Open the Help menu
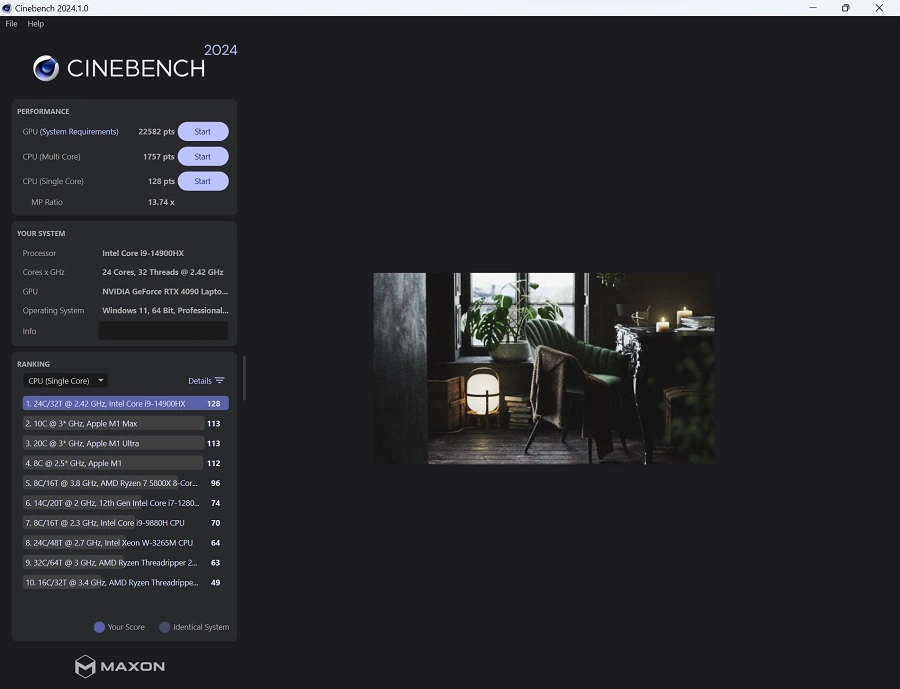900x689 pixels. point(36,24)
